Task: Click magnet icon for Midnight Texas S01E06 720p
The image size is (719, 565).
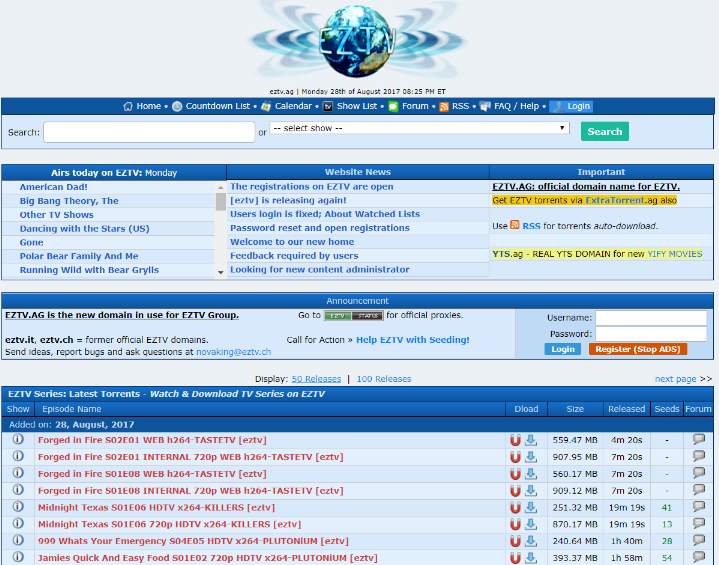Action: pyautogui.click(x=515, y=525)
